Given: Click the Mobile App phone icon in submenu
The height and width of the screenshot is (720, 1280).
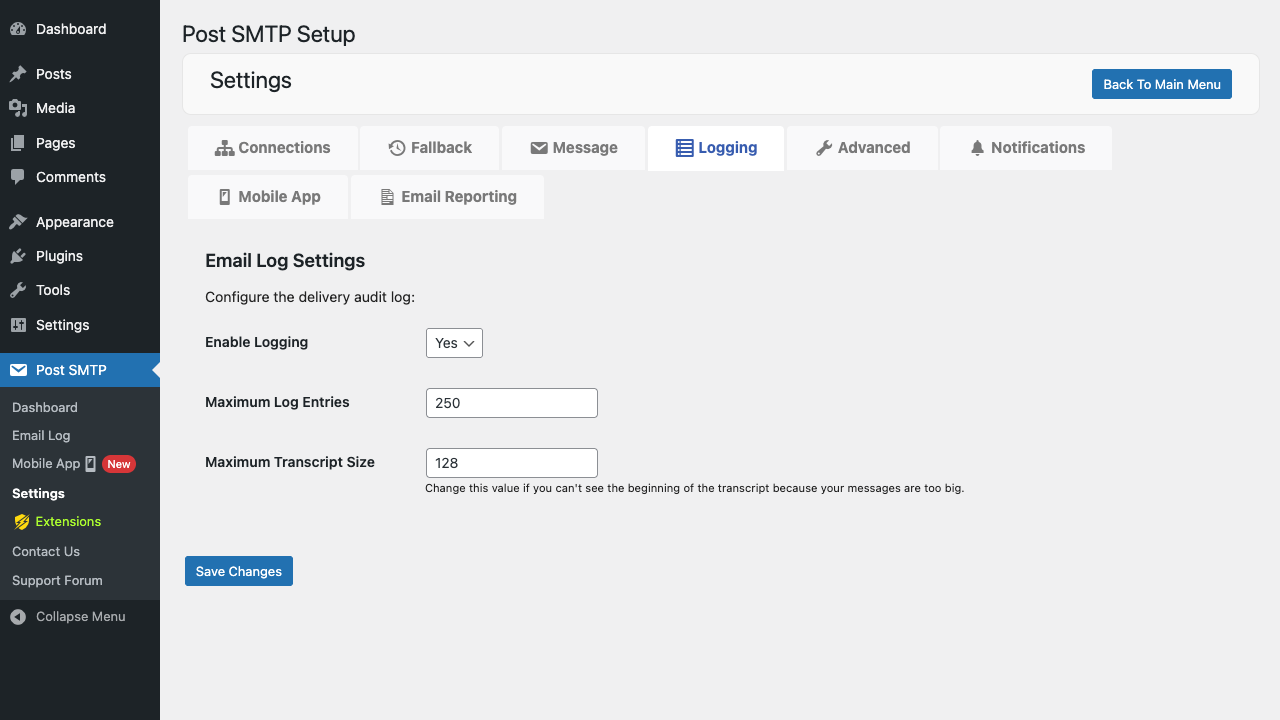Looking at the screenshot, I should [91, 464].
